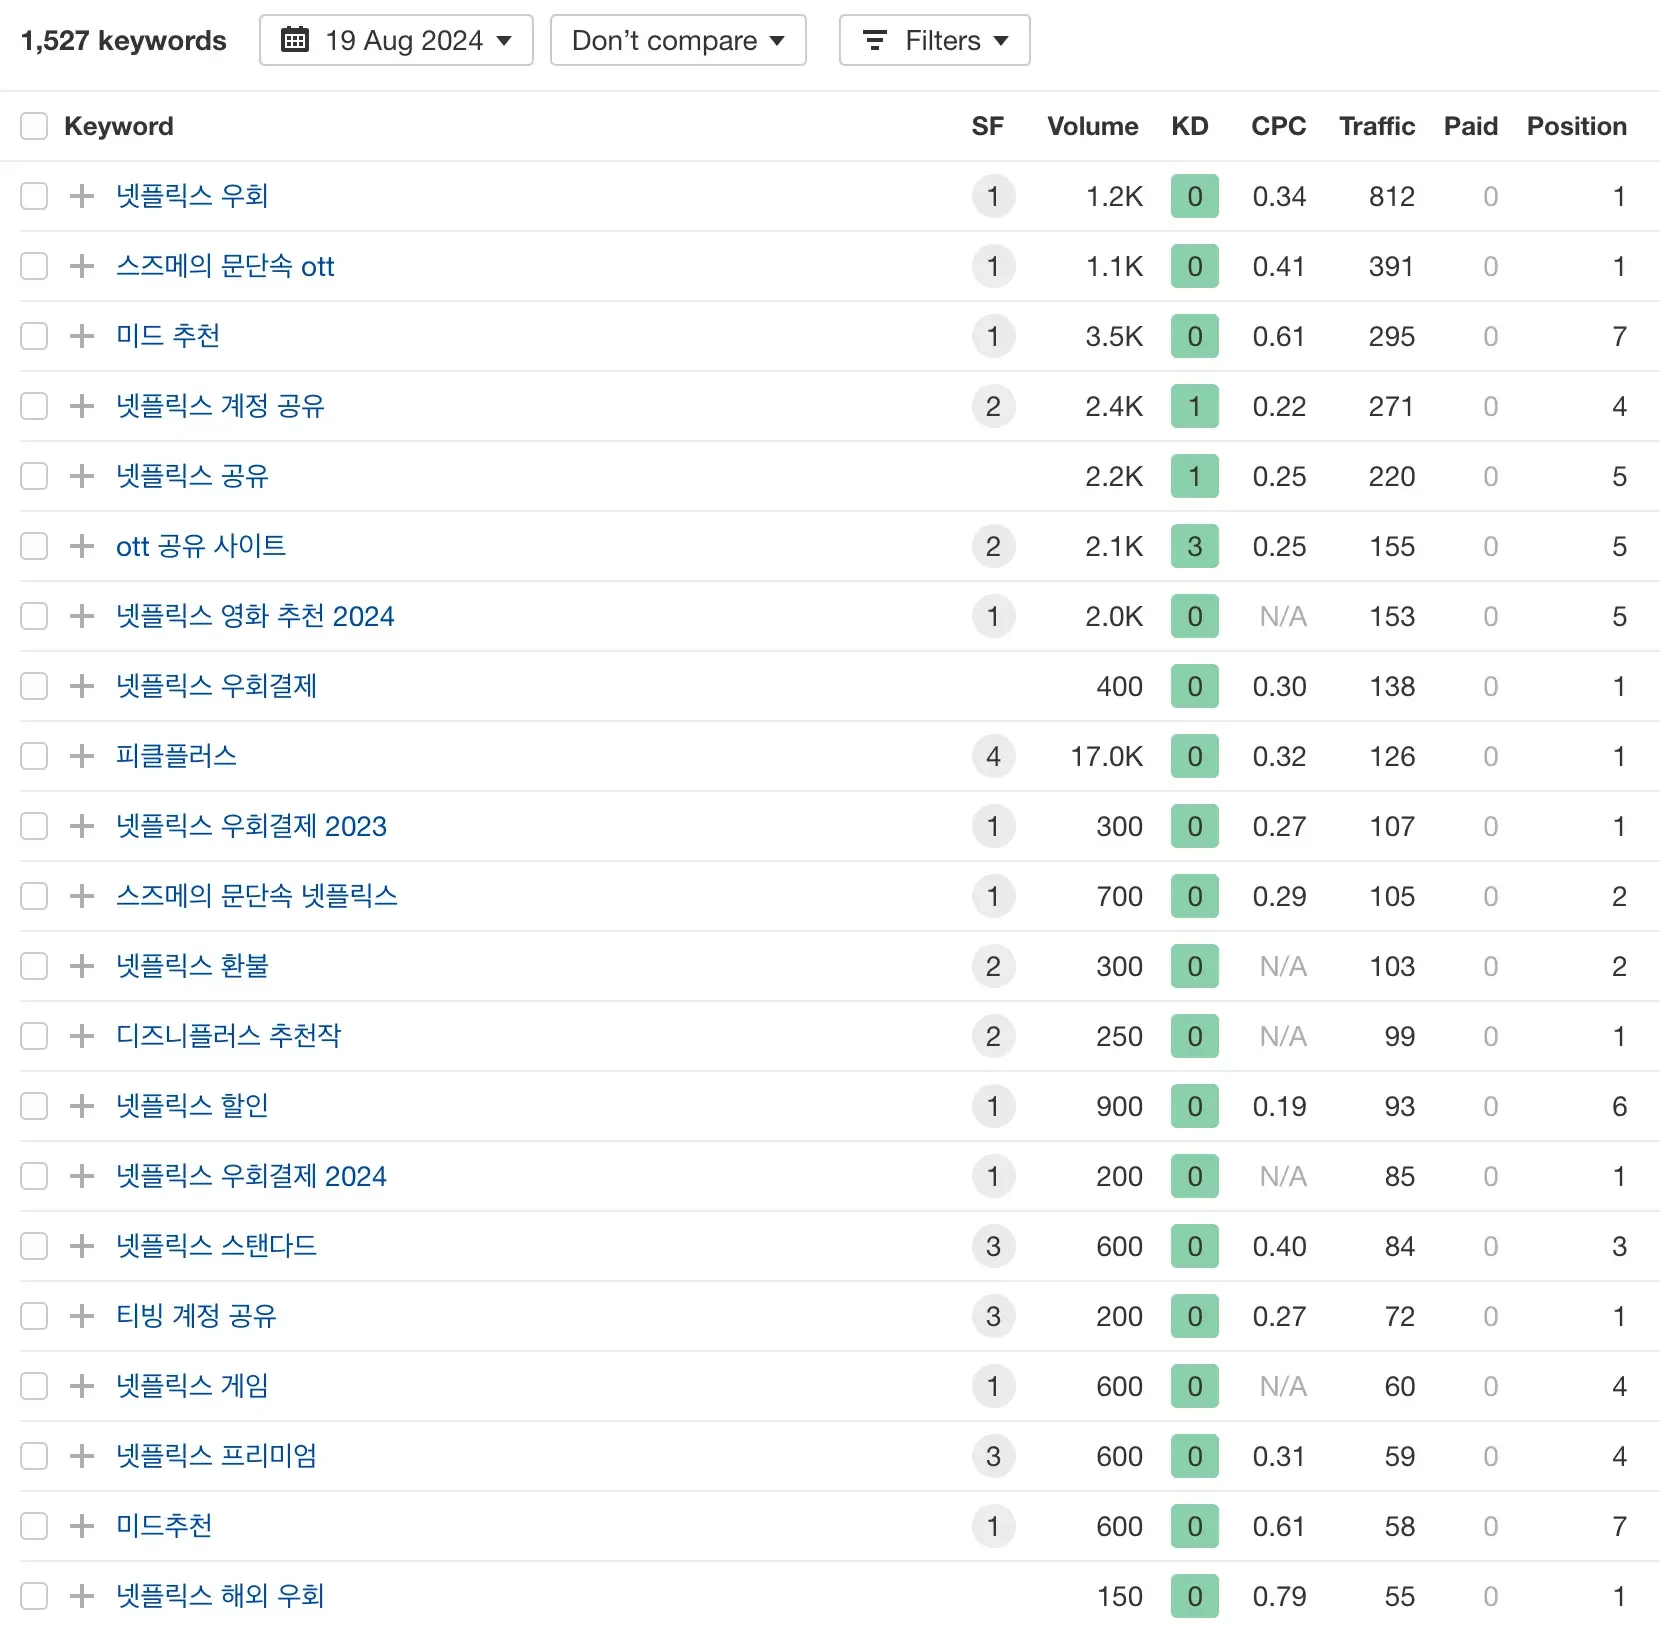Screen dimensions: 1660x1626
Task: Click the filter funnel icon on Filters button
Action: [875, 40]
